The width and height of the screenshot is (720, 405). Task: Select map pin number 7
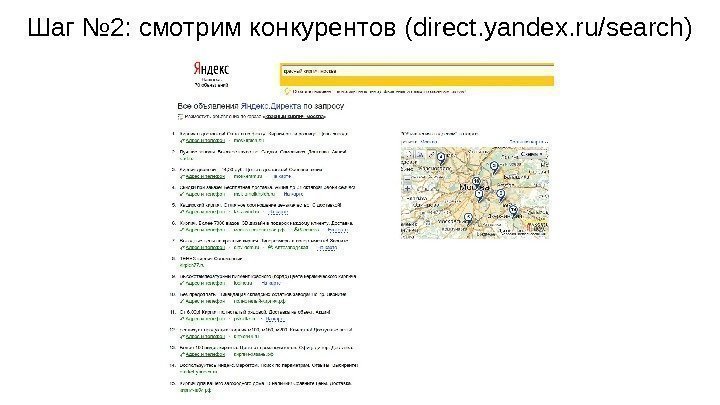pyautogui.click(x=479, y=196)
